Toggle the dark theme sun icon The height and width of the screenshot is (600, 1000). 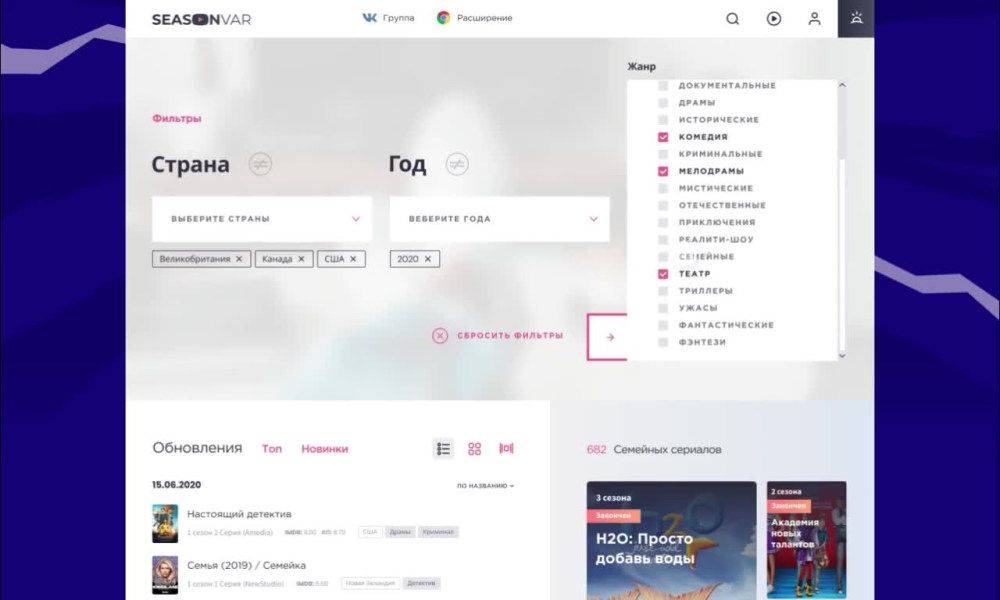tap(856, 18)
